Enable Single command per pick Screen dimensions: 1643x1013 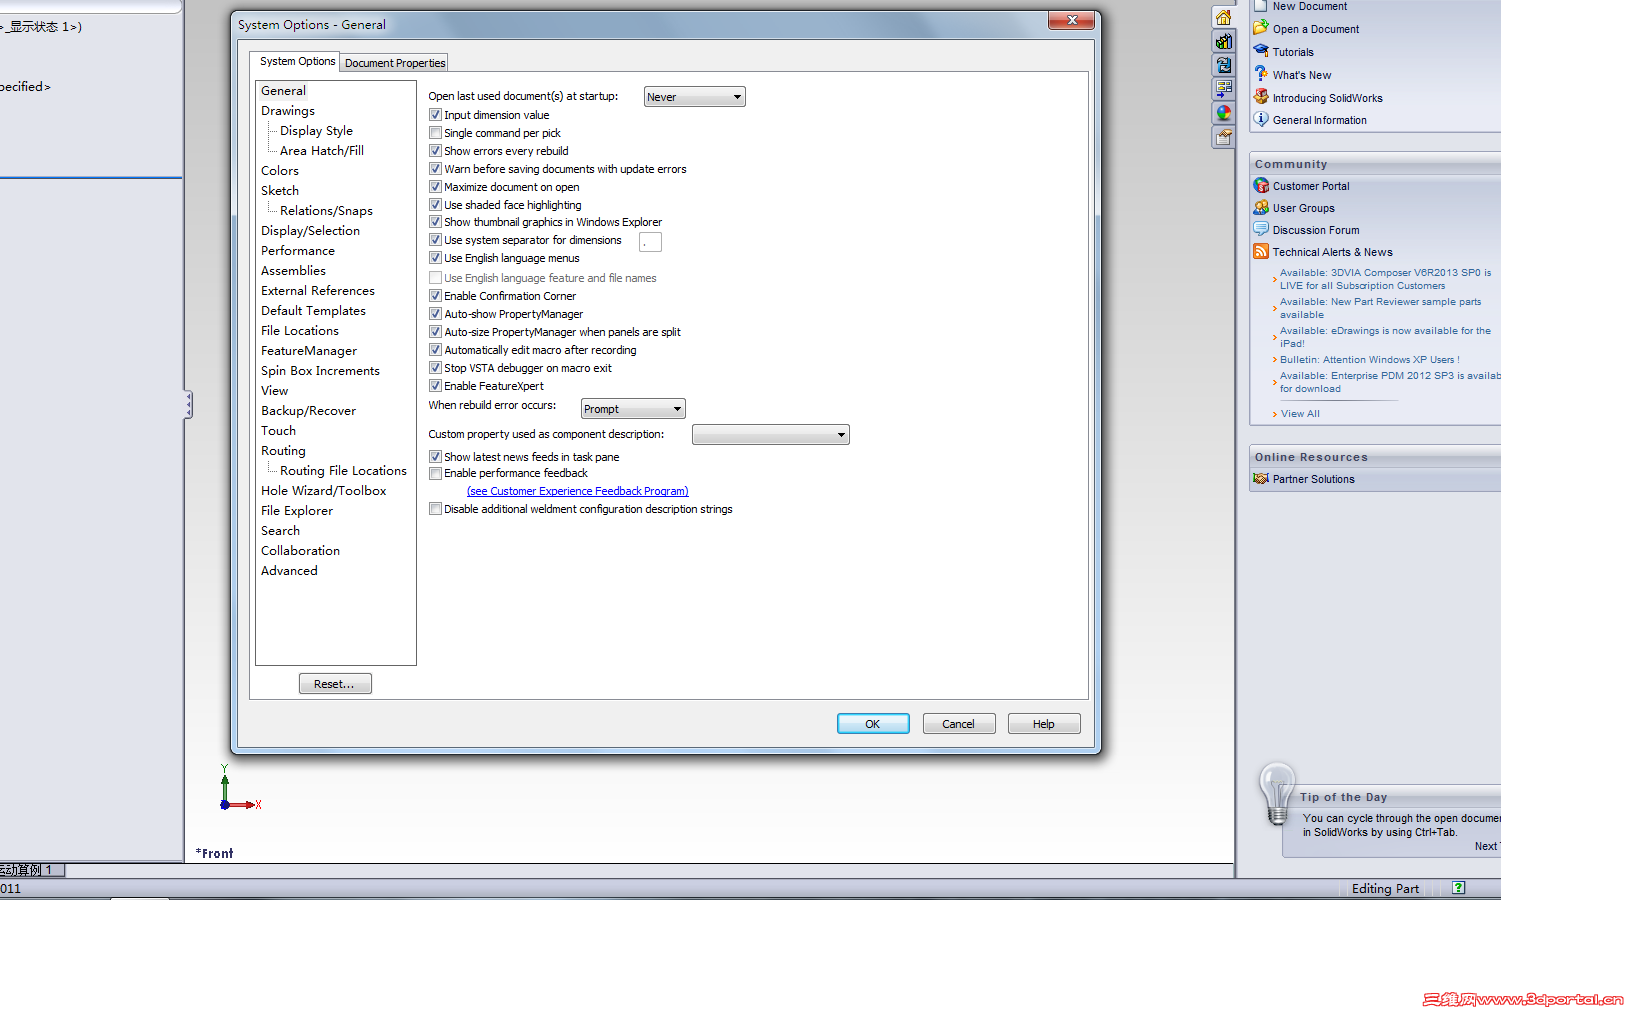[435, 133]
